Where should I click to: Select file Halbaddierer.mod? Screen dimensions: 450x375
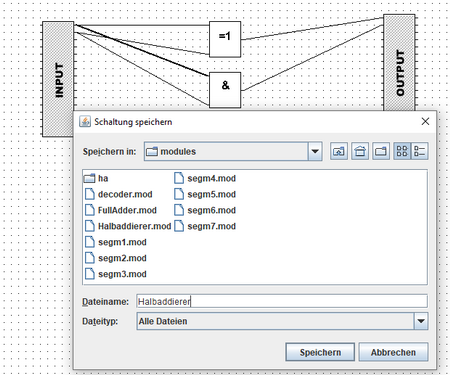tap(128, 226)
